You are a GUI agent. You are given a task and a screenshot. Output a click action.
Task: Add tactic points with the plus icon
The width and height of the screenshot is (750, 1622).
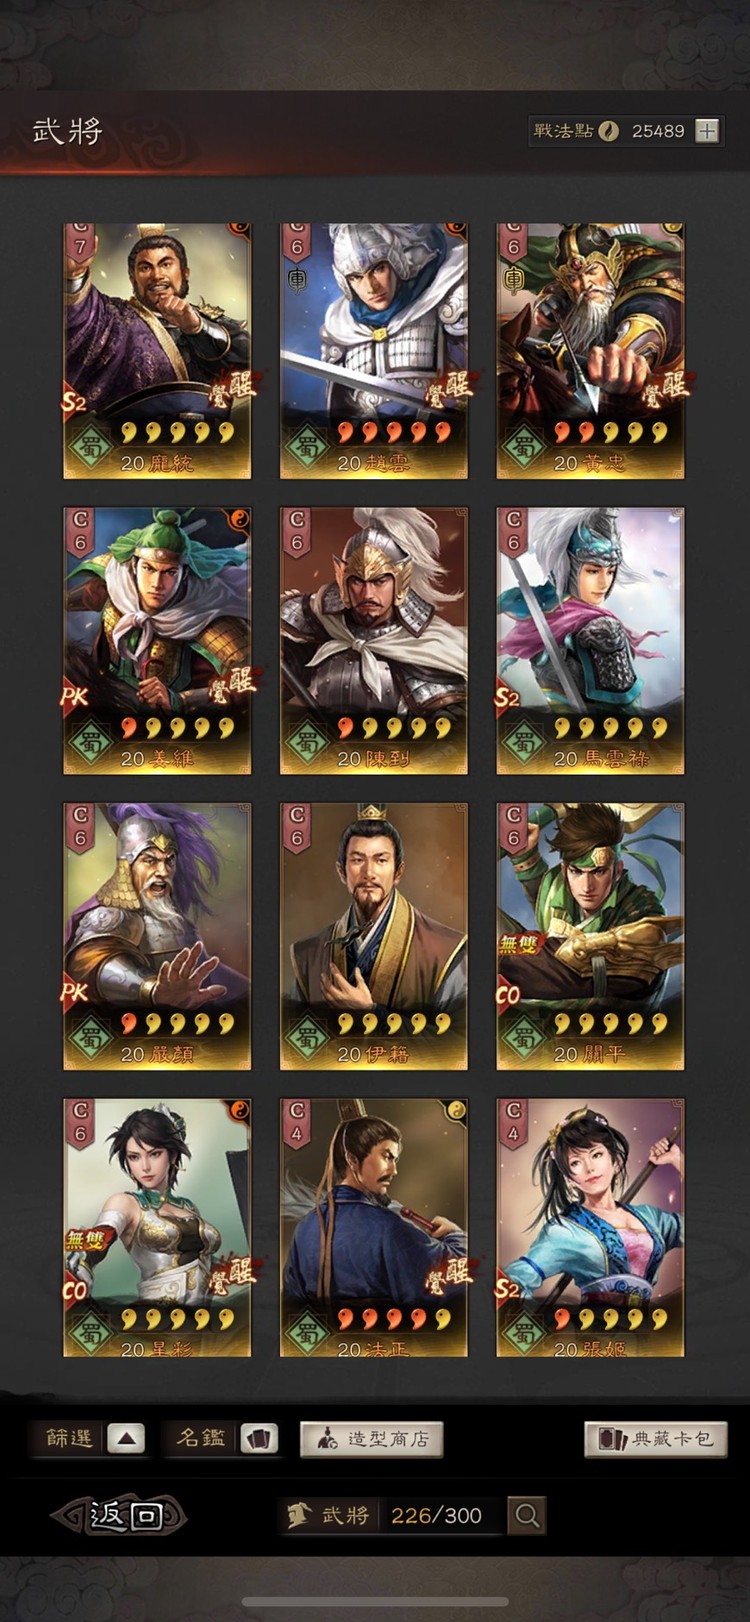(707, 131)
